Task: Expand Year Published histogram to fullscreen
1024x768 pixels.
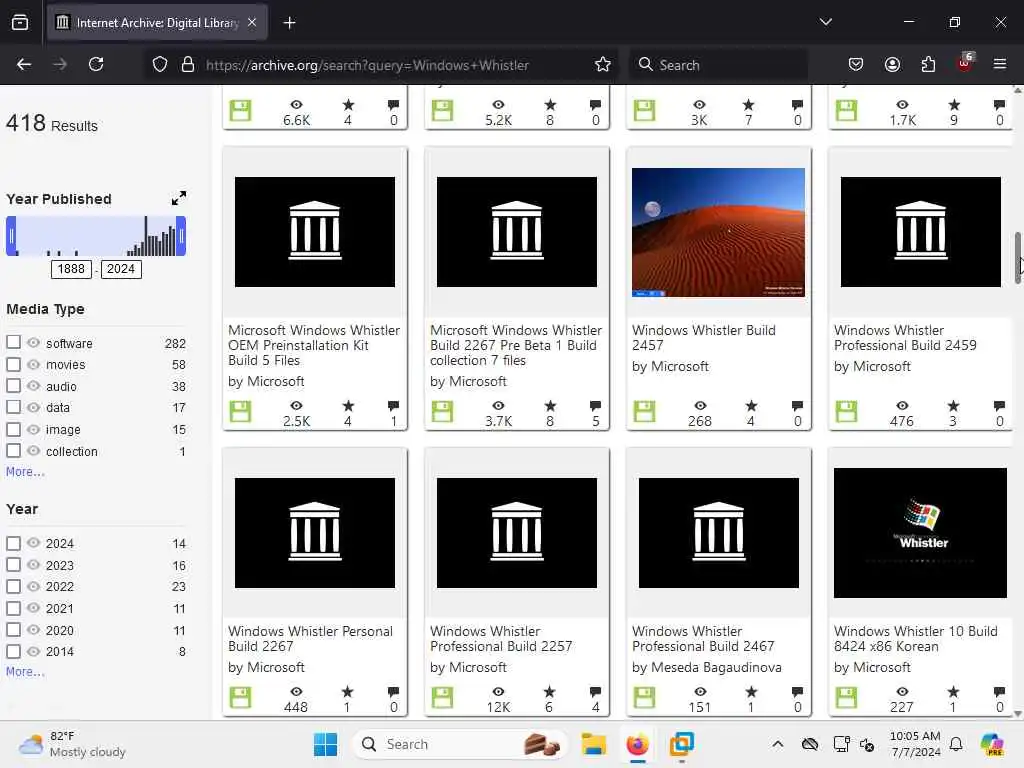Action: (x=178, y=198)
